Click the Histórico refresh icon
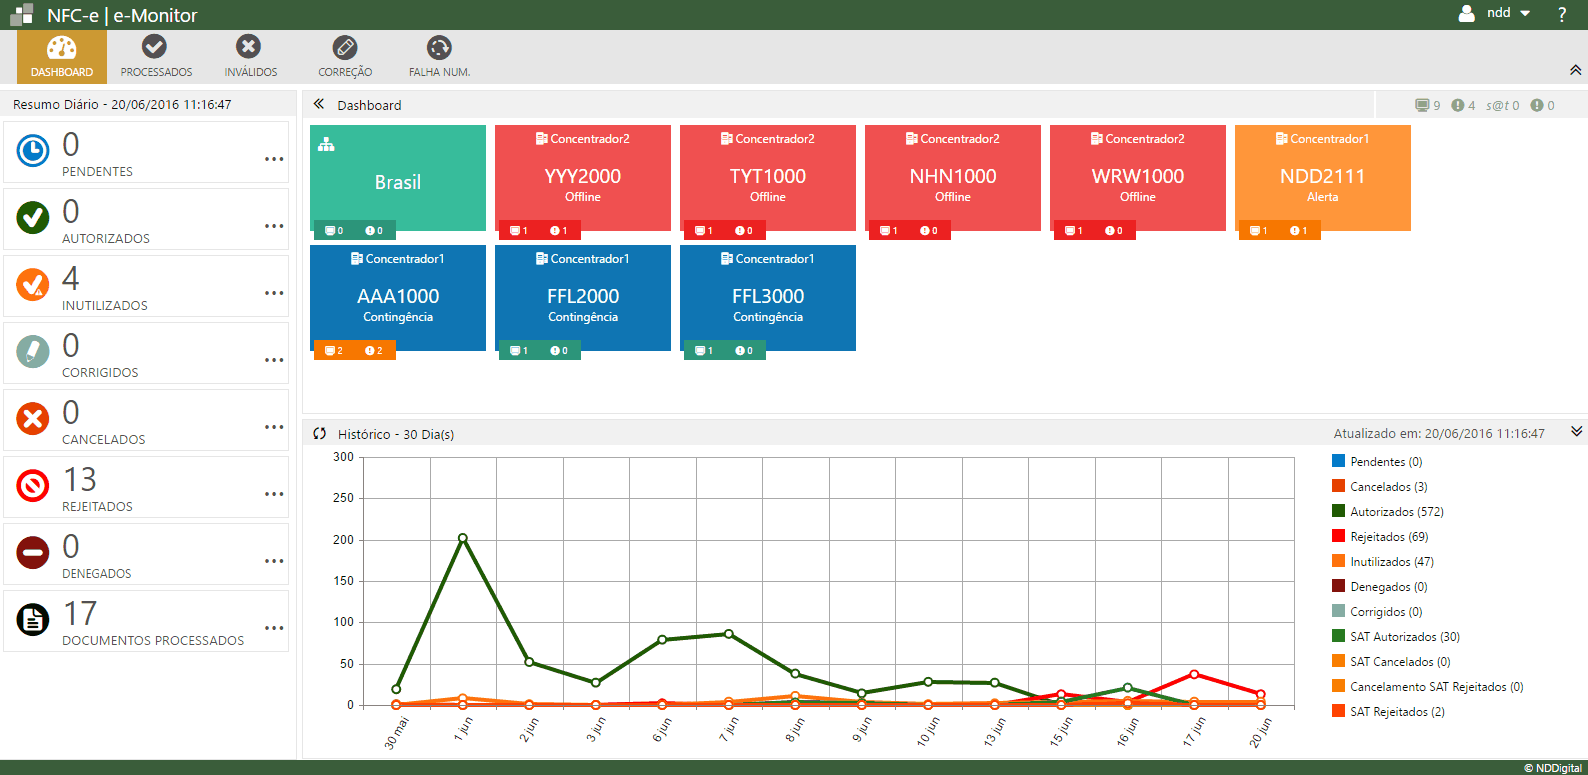This screenshot has width=1588, height=775. point(320,434)
